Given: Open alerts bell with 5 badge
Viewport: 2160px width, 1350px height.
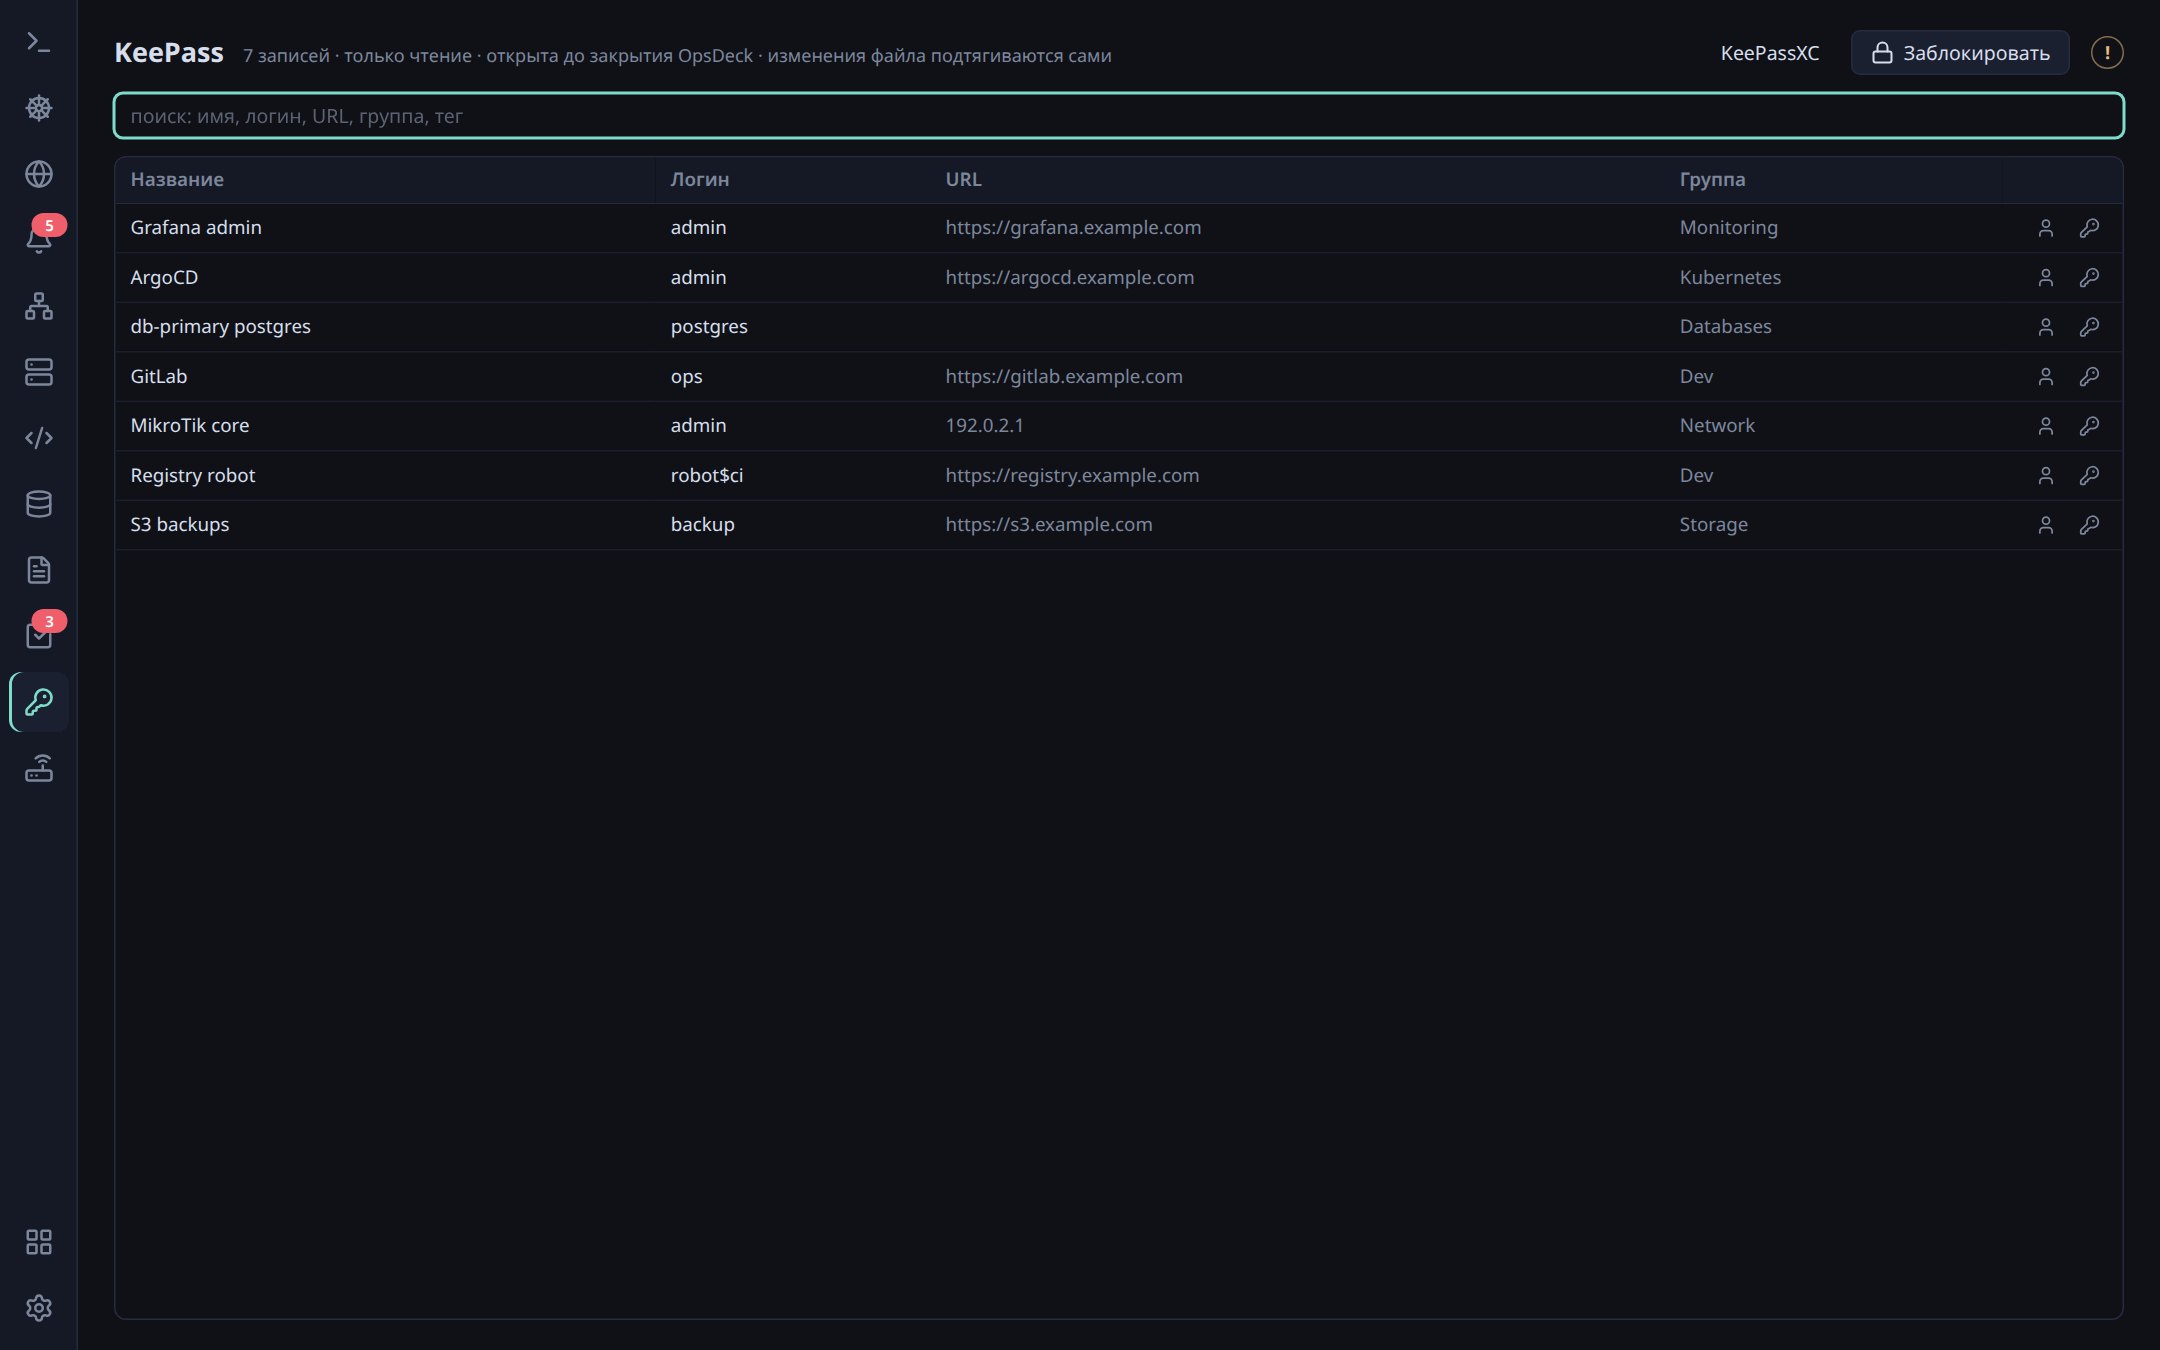Looking at the screenshot, I should click(x=38, y=240).
